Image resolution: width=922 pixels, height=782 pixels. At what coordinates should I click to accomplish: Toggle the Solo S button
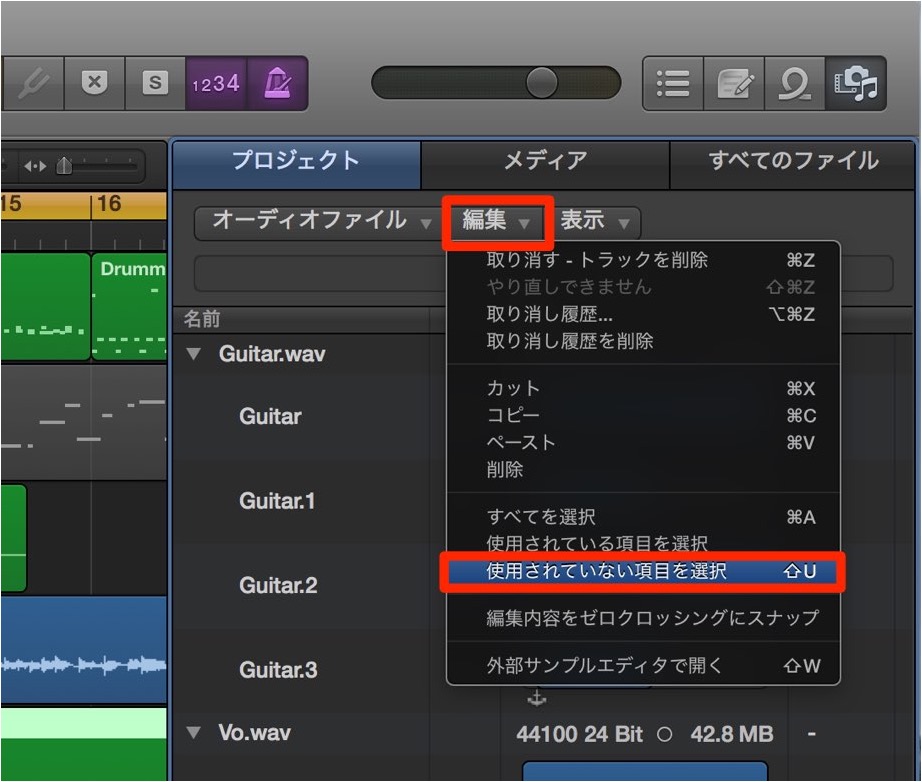[x=155, y=83]
